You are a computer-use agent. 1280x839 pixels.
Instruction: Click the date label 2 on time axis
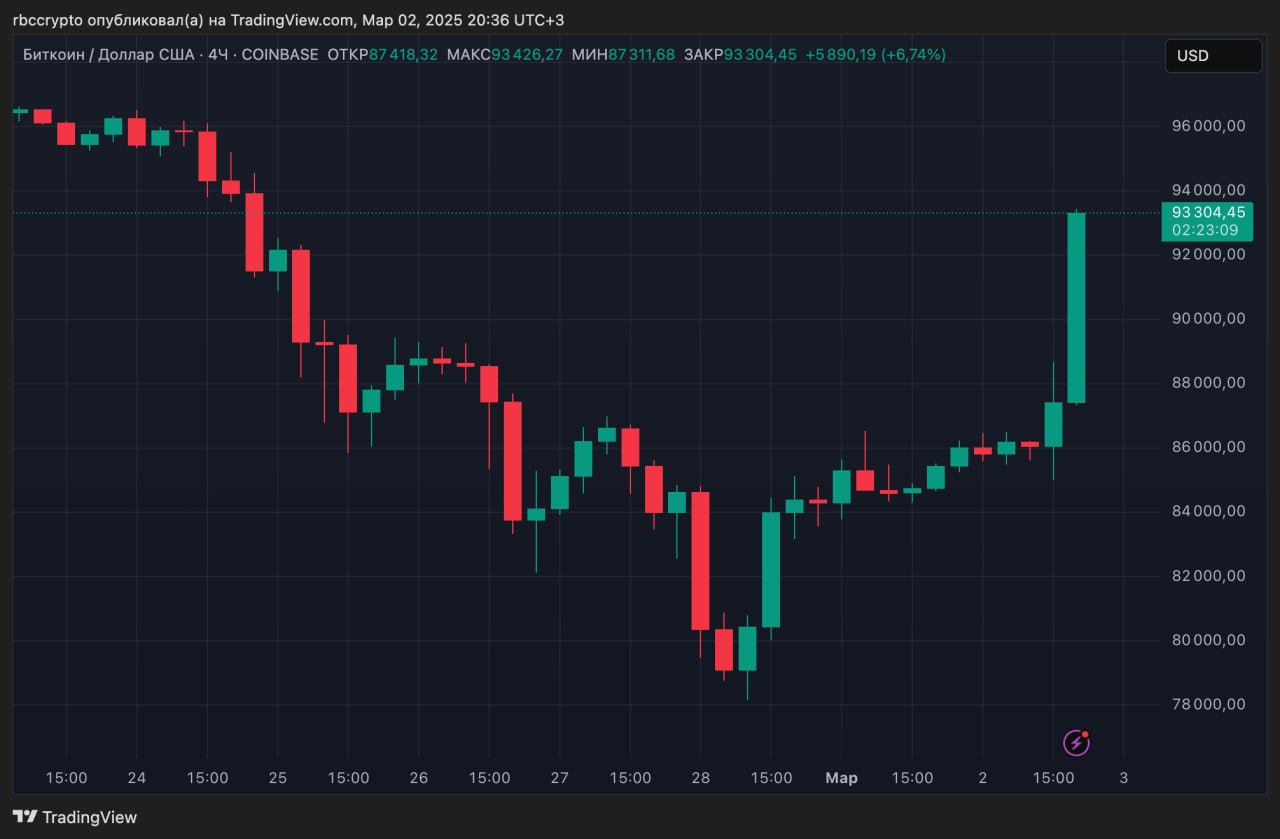(983, 778)
